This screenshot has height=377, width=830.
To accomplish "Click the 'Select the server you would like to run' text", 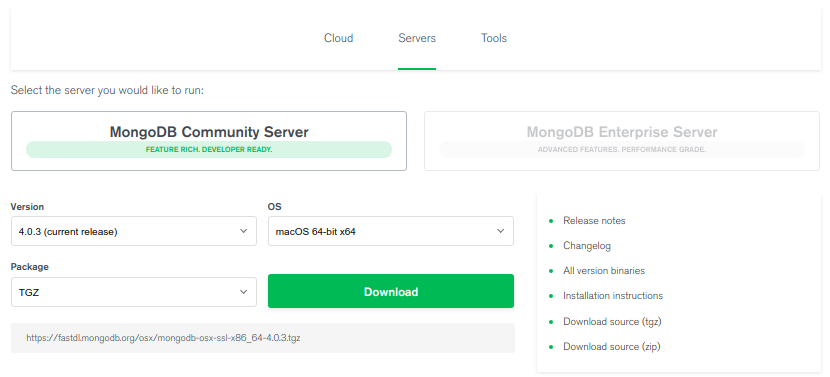I will 107,91.
